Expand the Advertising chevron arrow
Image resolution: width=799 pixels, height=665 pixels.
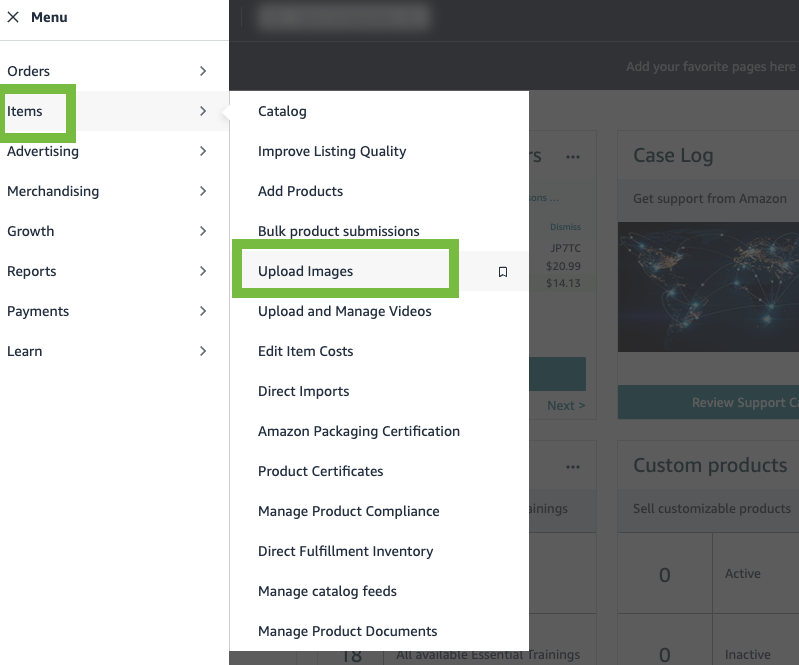pos(203,151)
